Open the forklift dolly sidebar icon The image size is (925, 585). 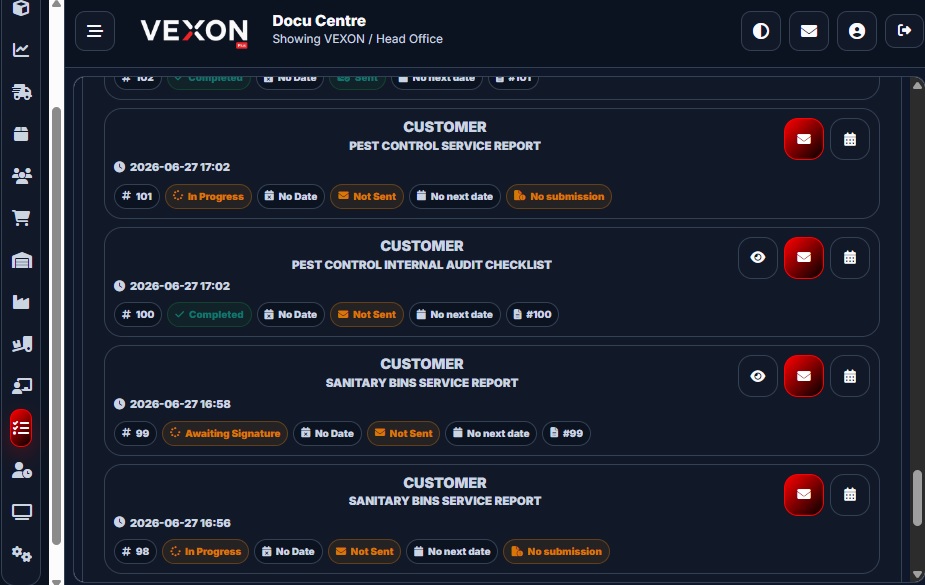pyautogui.click(x=21, y=344)
